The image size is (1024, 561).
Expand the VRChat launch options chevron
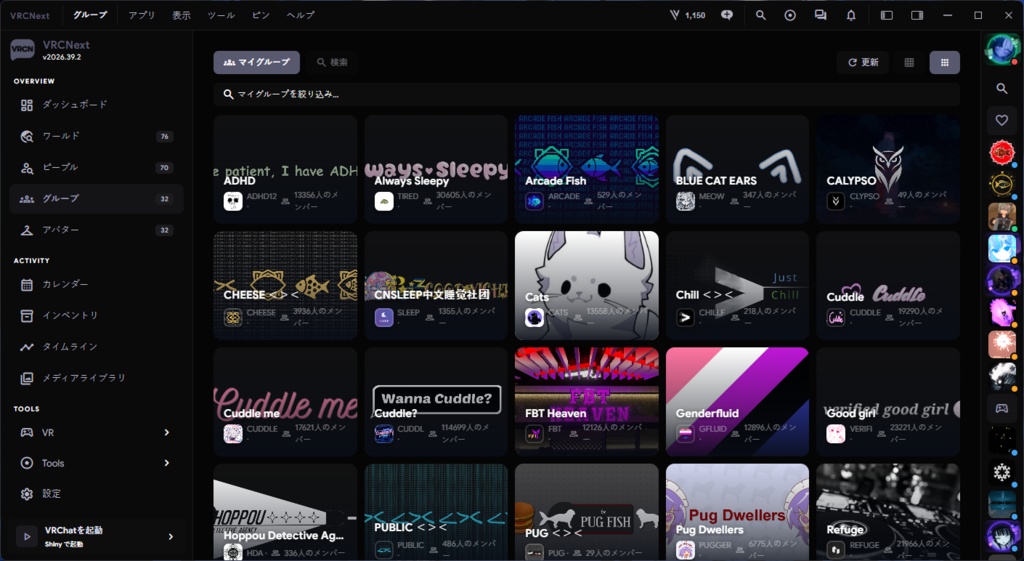pyautogui.click(x=170, y=537)
